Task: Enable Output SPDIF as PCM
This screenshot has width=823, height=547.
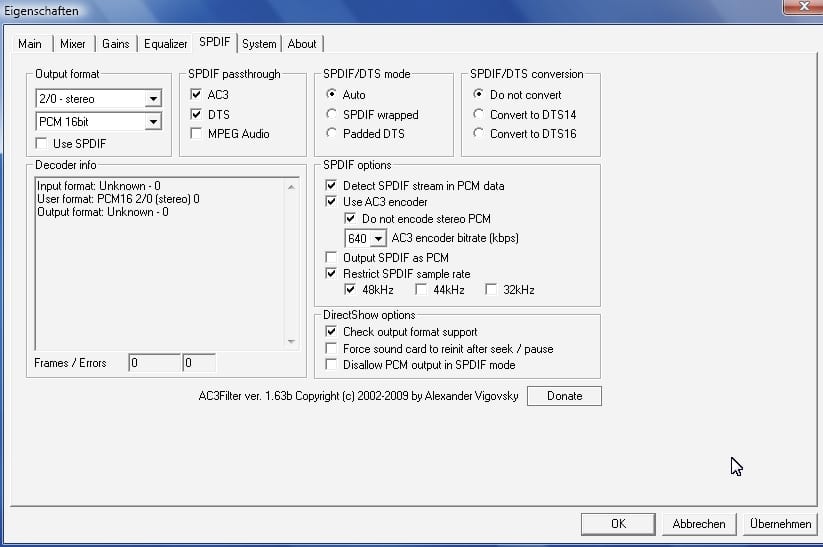Action: pos(333,258)
